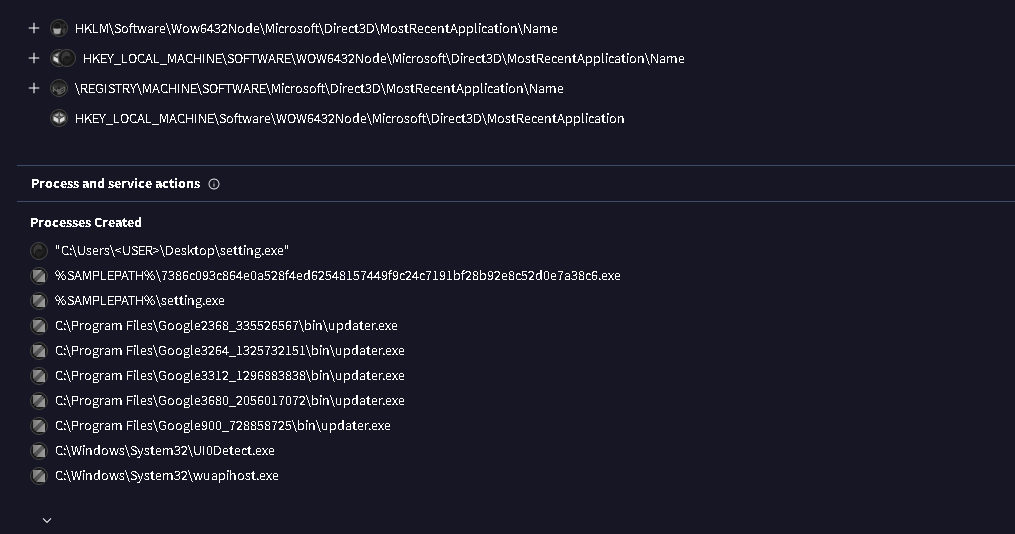Click sandbox icon beside Desktop\setting.exe process

[39, 250]
